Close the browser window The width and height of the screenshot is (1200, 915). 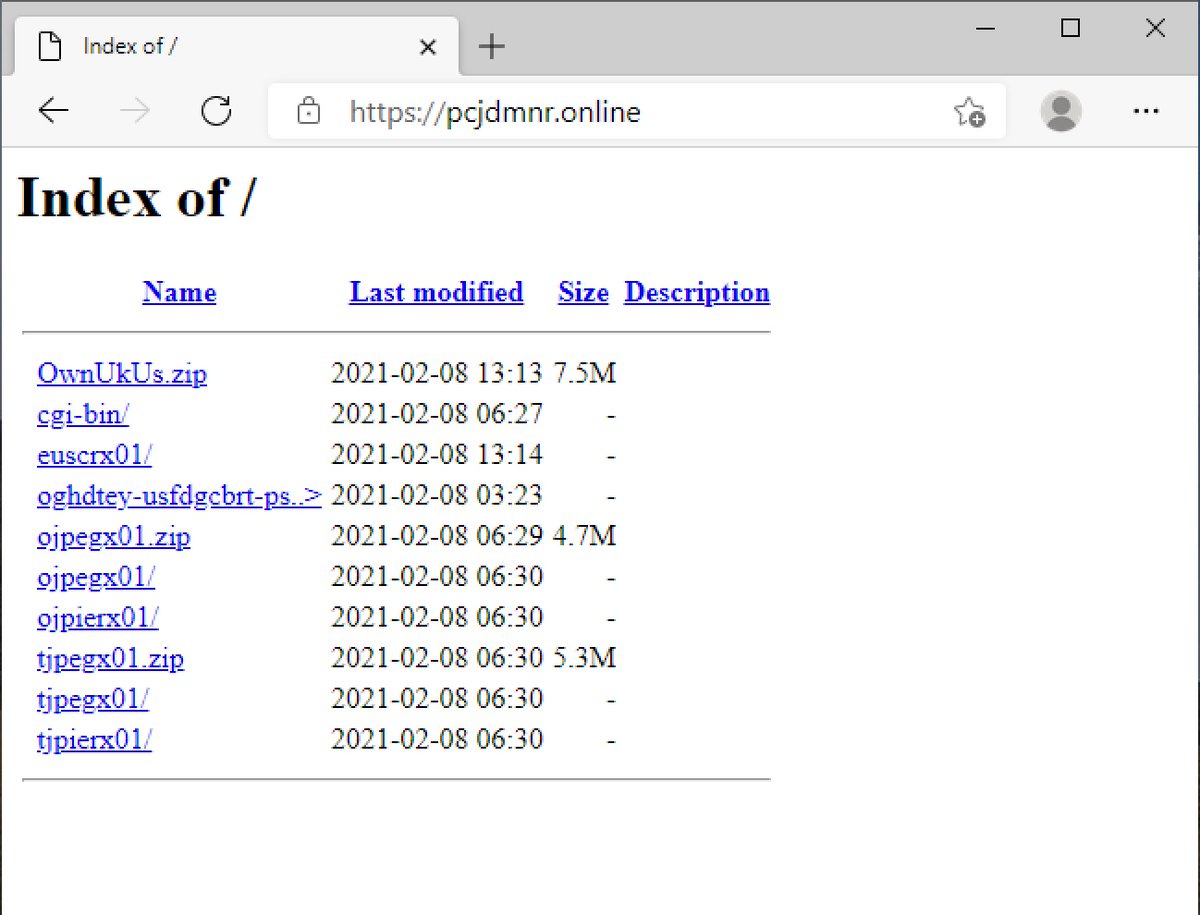1155,29
